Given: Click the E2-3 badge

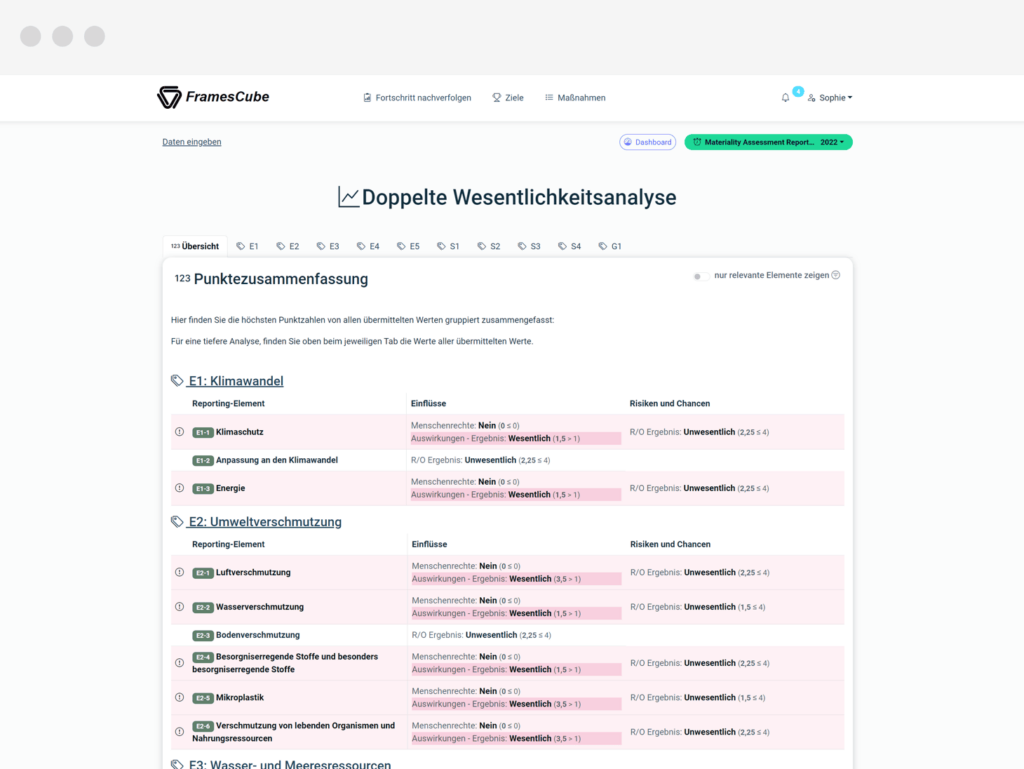Looking at the screenshot, I should coord(202,635).
